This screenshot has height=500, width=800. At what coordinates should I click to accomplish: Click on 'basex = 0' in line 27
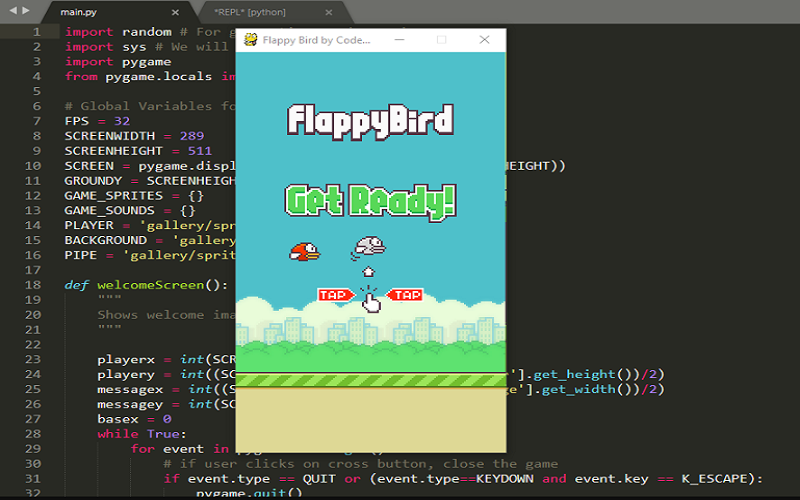[135, 419]
